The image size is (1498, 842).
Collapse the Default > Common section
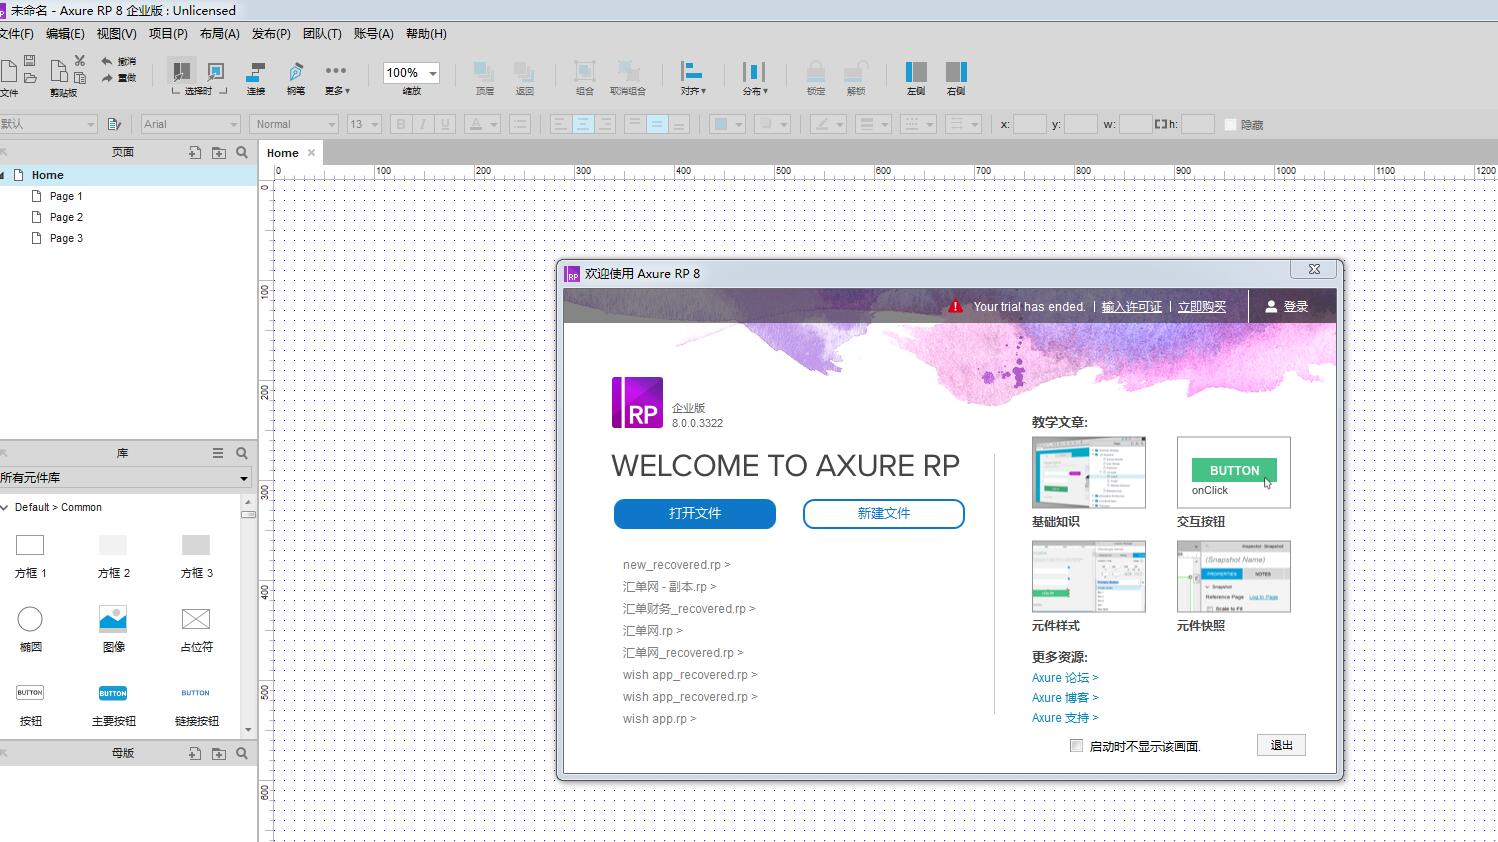[5, 507]
